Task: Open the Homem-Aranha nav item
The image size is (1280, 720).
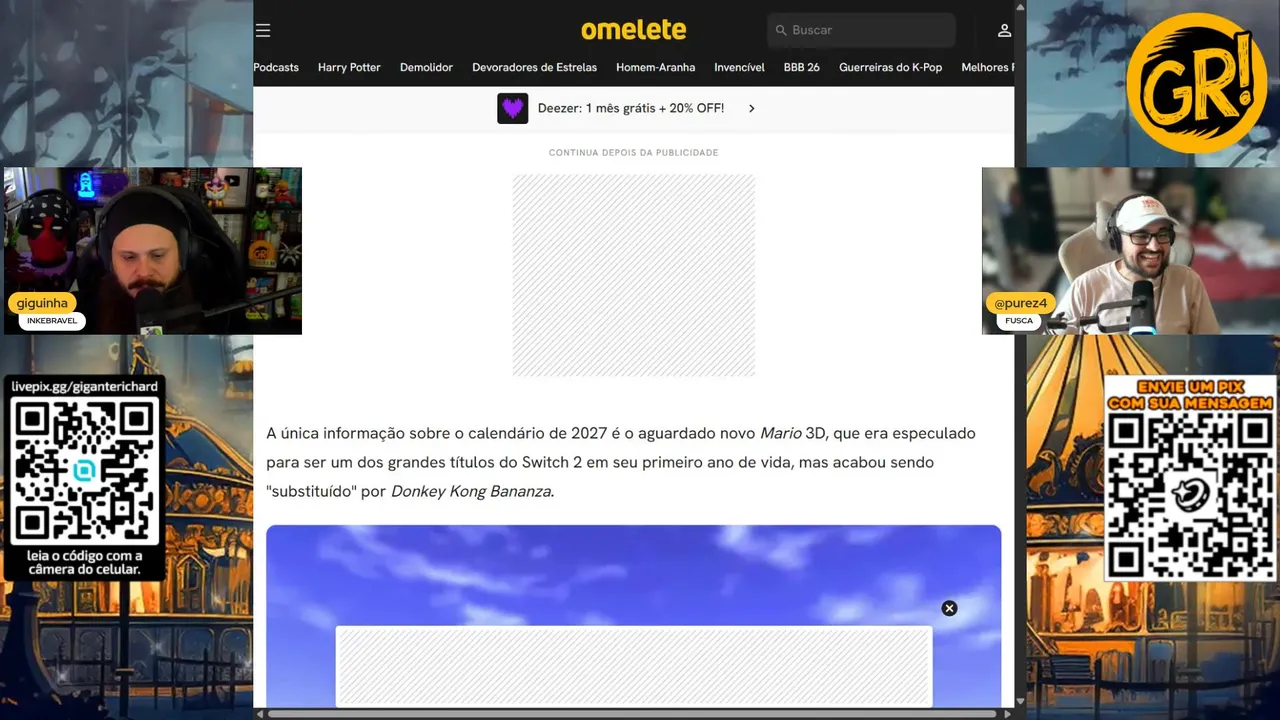Action: point(655,67)
